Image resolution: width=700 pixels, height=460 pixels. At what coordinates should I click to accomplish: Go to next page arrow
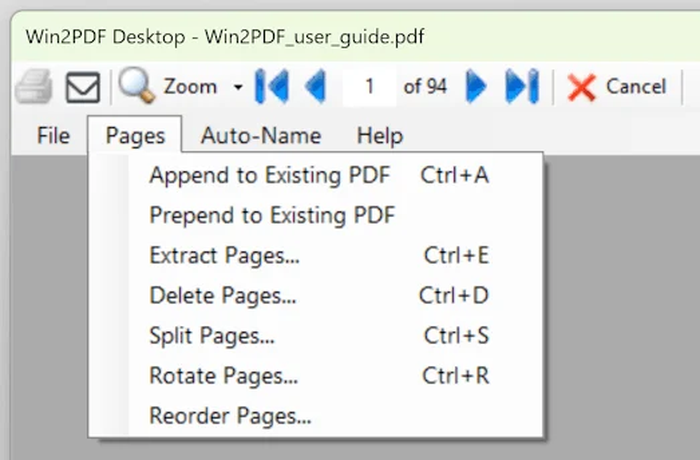click(x=475, y=86)
